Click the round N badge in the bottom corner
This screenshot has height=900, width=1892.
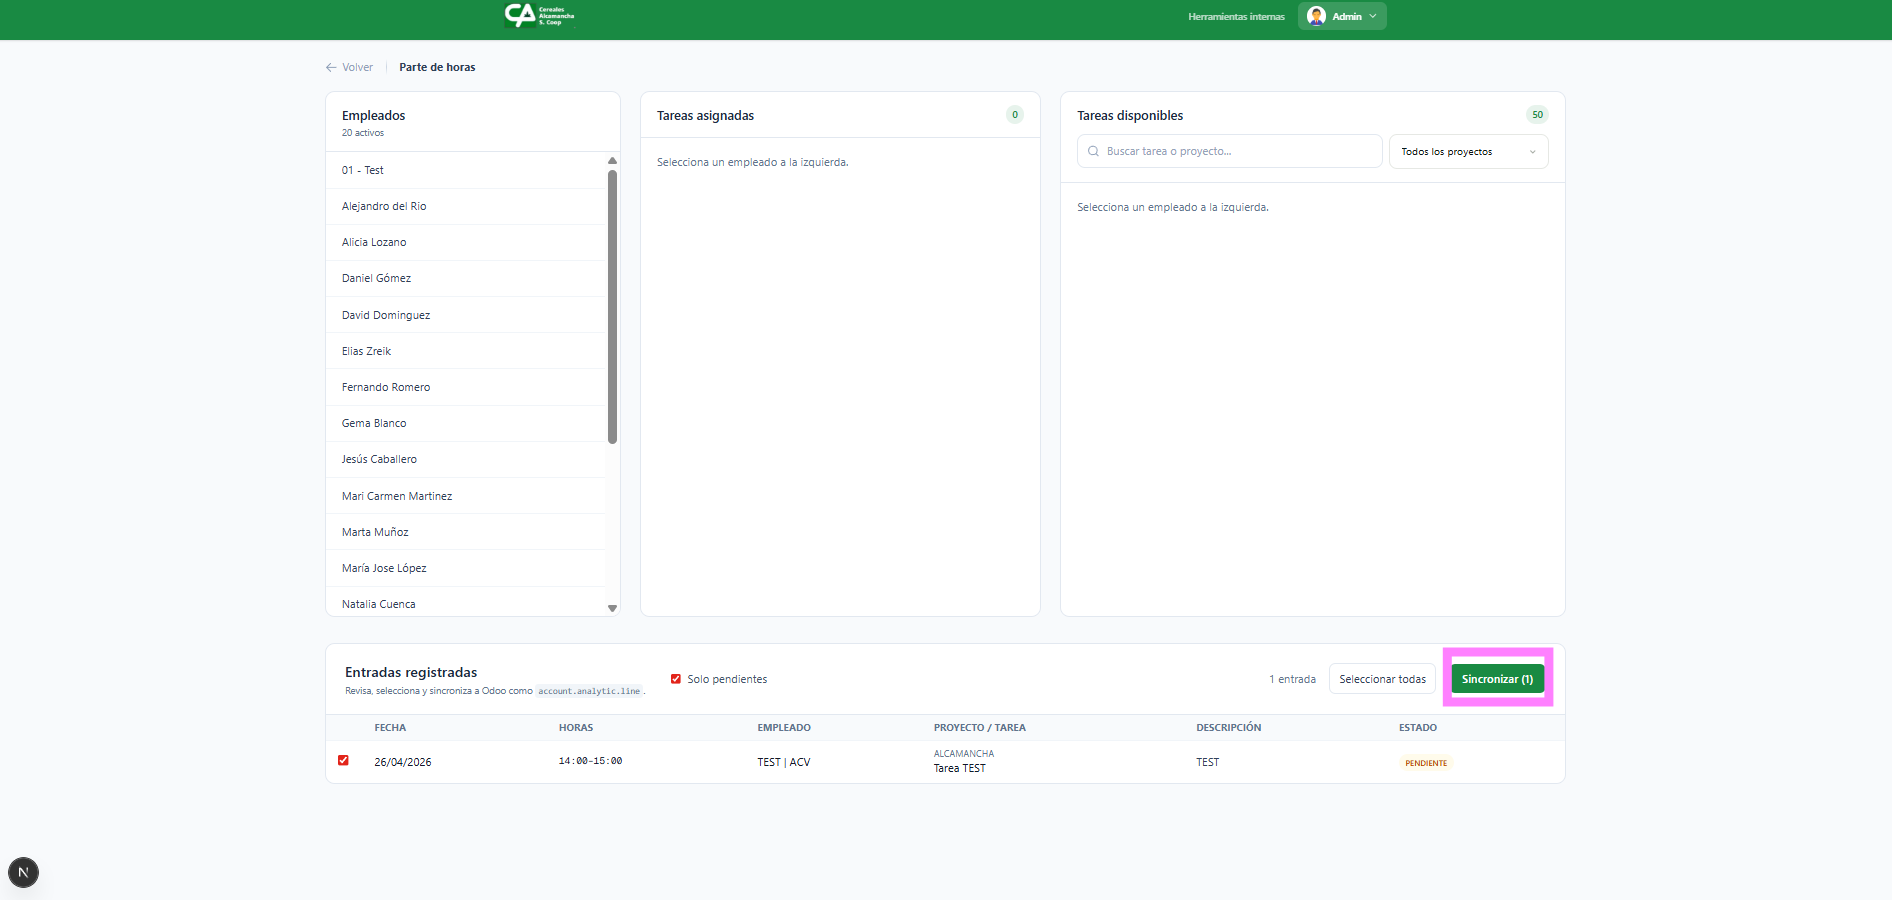[x=23, y=872]
